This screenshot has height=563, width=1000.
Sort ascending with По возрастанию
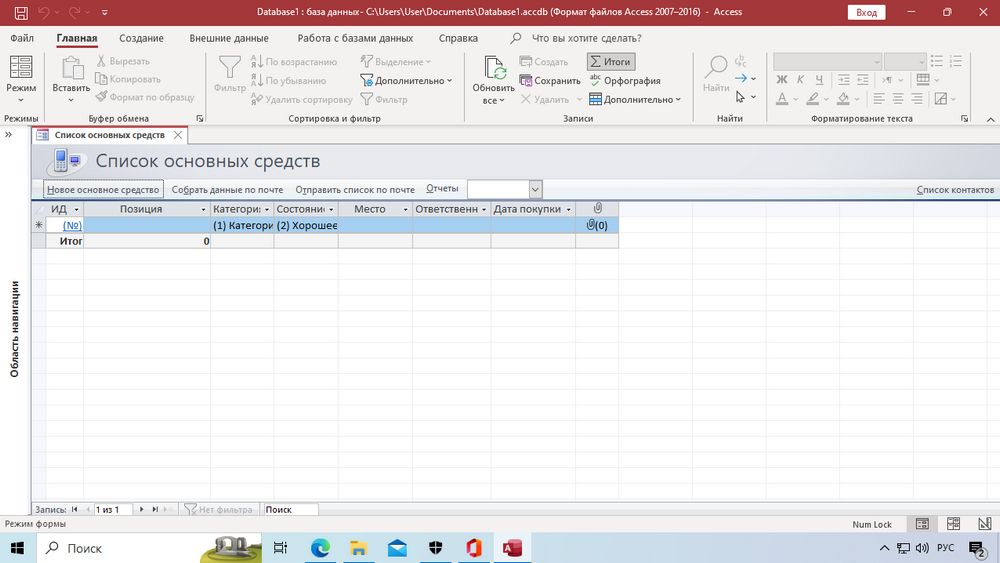pos(294,62)
